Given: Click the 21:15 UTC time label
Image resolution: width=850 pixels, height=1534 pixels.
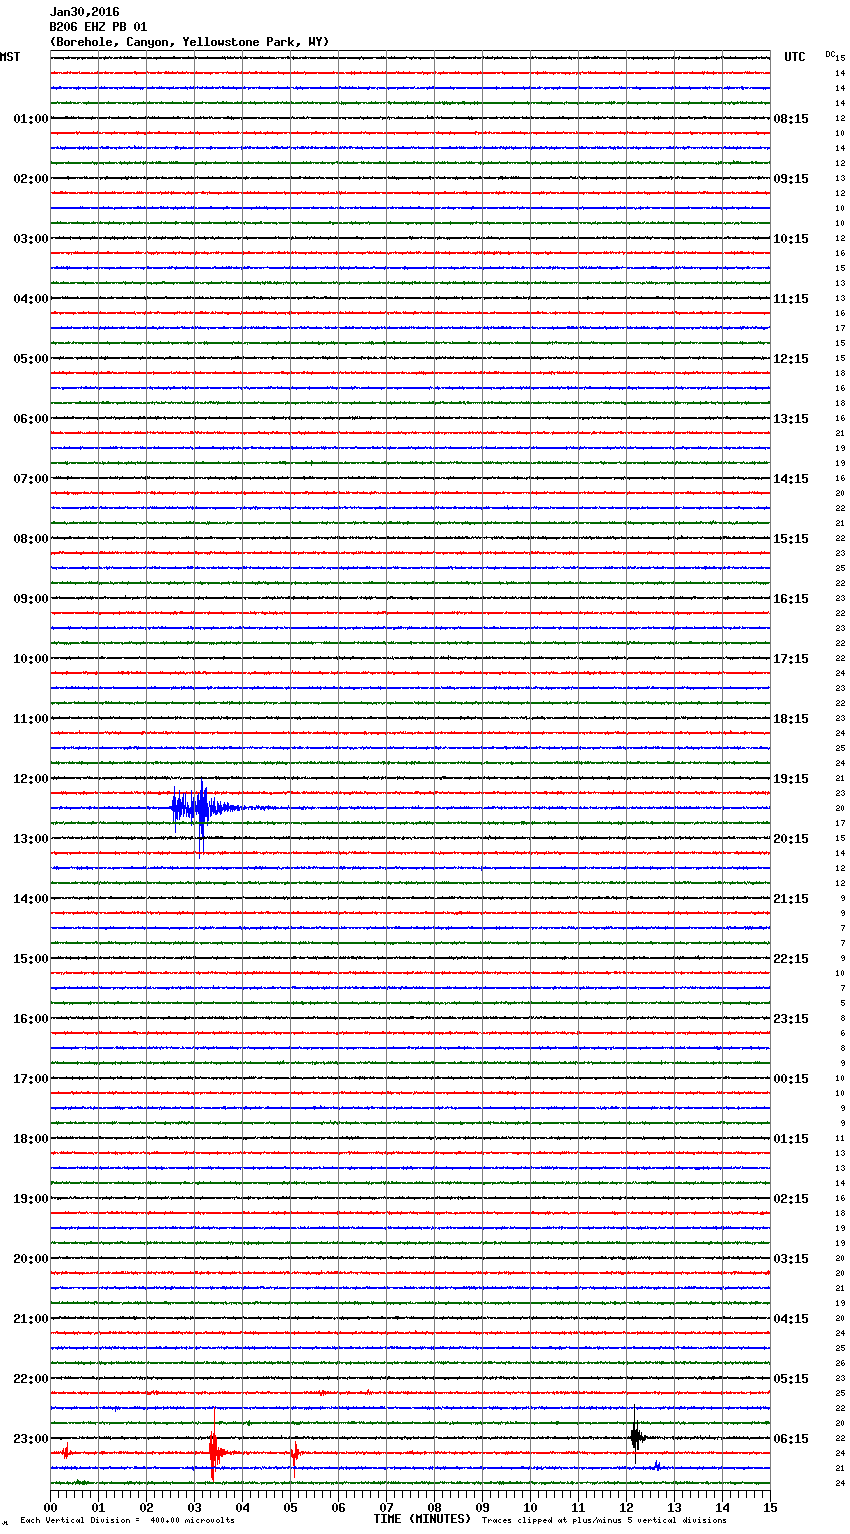Looking at the screenshot, I should (791, 899).
